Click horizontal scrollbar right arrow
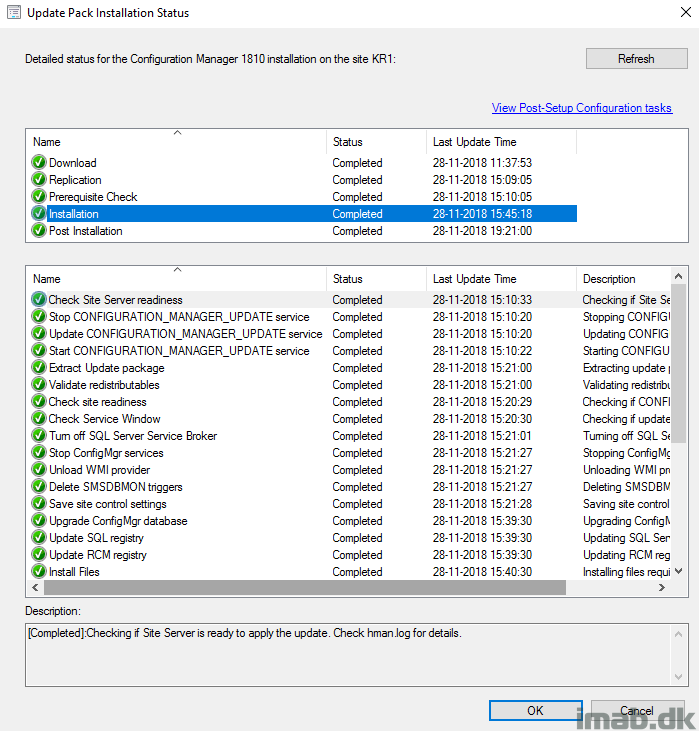The width and height of the screenshot is (699, 731). point(662,587)
